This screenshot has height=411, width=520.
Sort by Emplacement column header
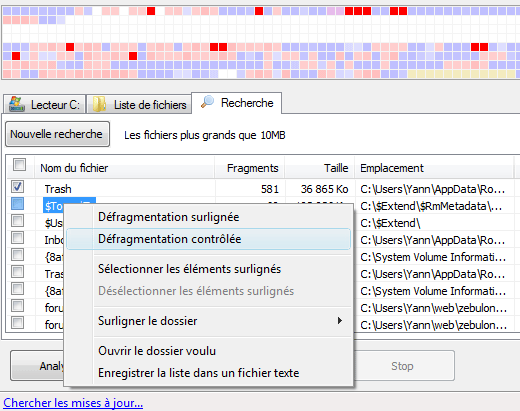pyautogui.click(x=434, y=168)
